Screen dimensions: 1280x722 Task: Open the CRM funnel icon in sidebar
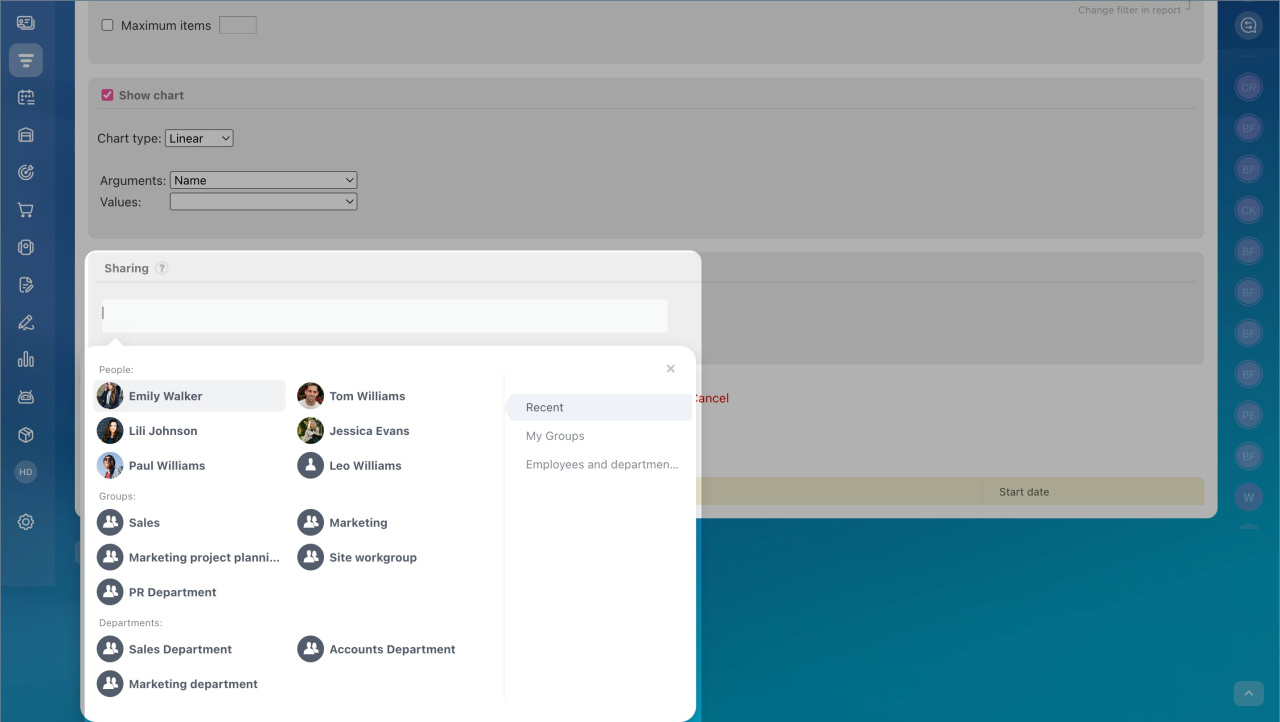tap(26, 61)
